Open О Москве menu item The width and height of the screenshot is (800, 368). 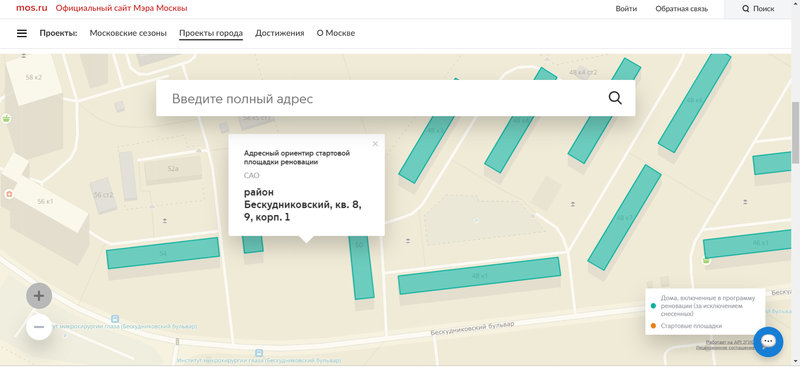click(x=336, y=33)
